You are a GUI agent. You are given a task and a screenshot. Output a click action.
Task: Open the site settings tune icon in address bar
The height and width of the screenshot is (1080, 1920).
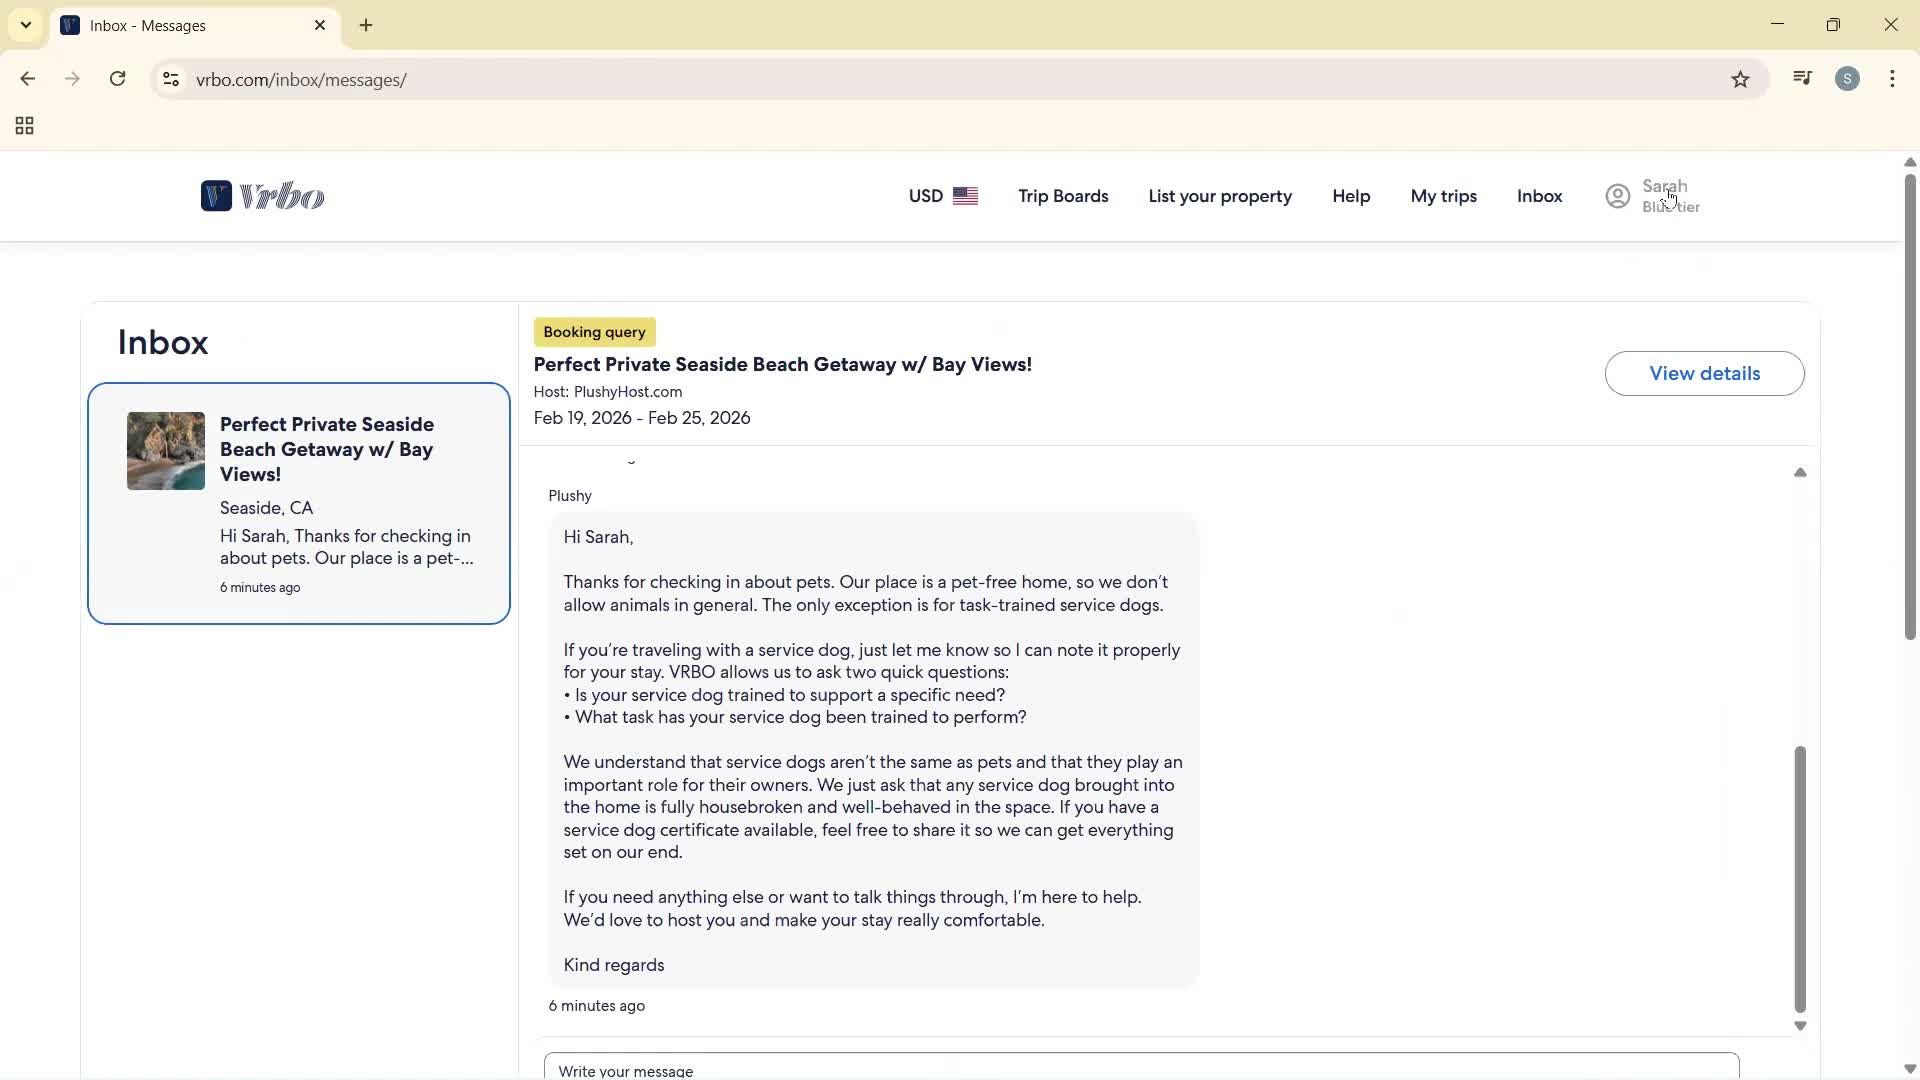tap(170, 79)
